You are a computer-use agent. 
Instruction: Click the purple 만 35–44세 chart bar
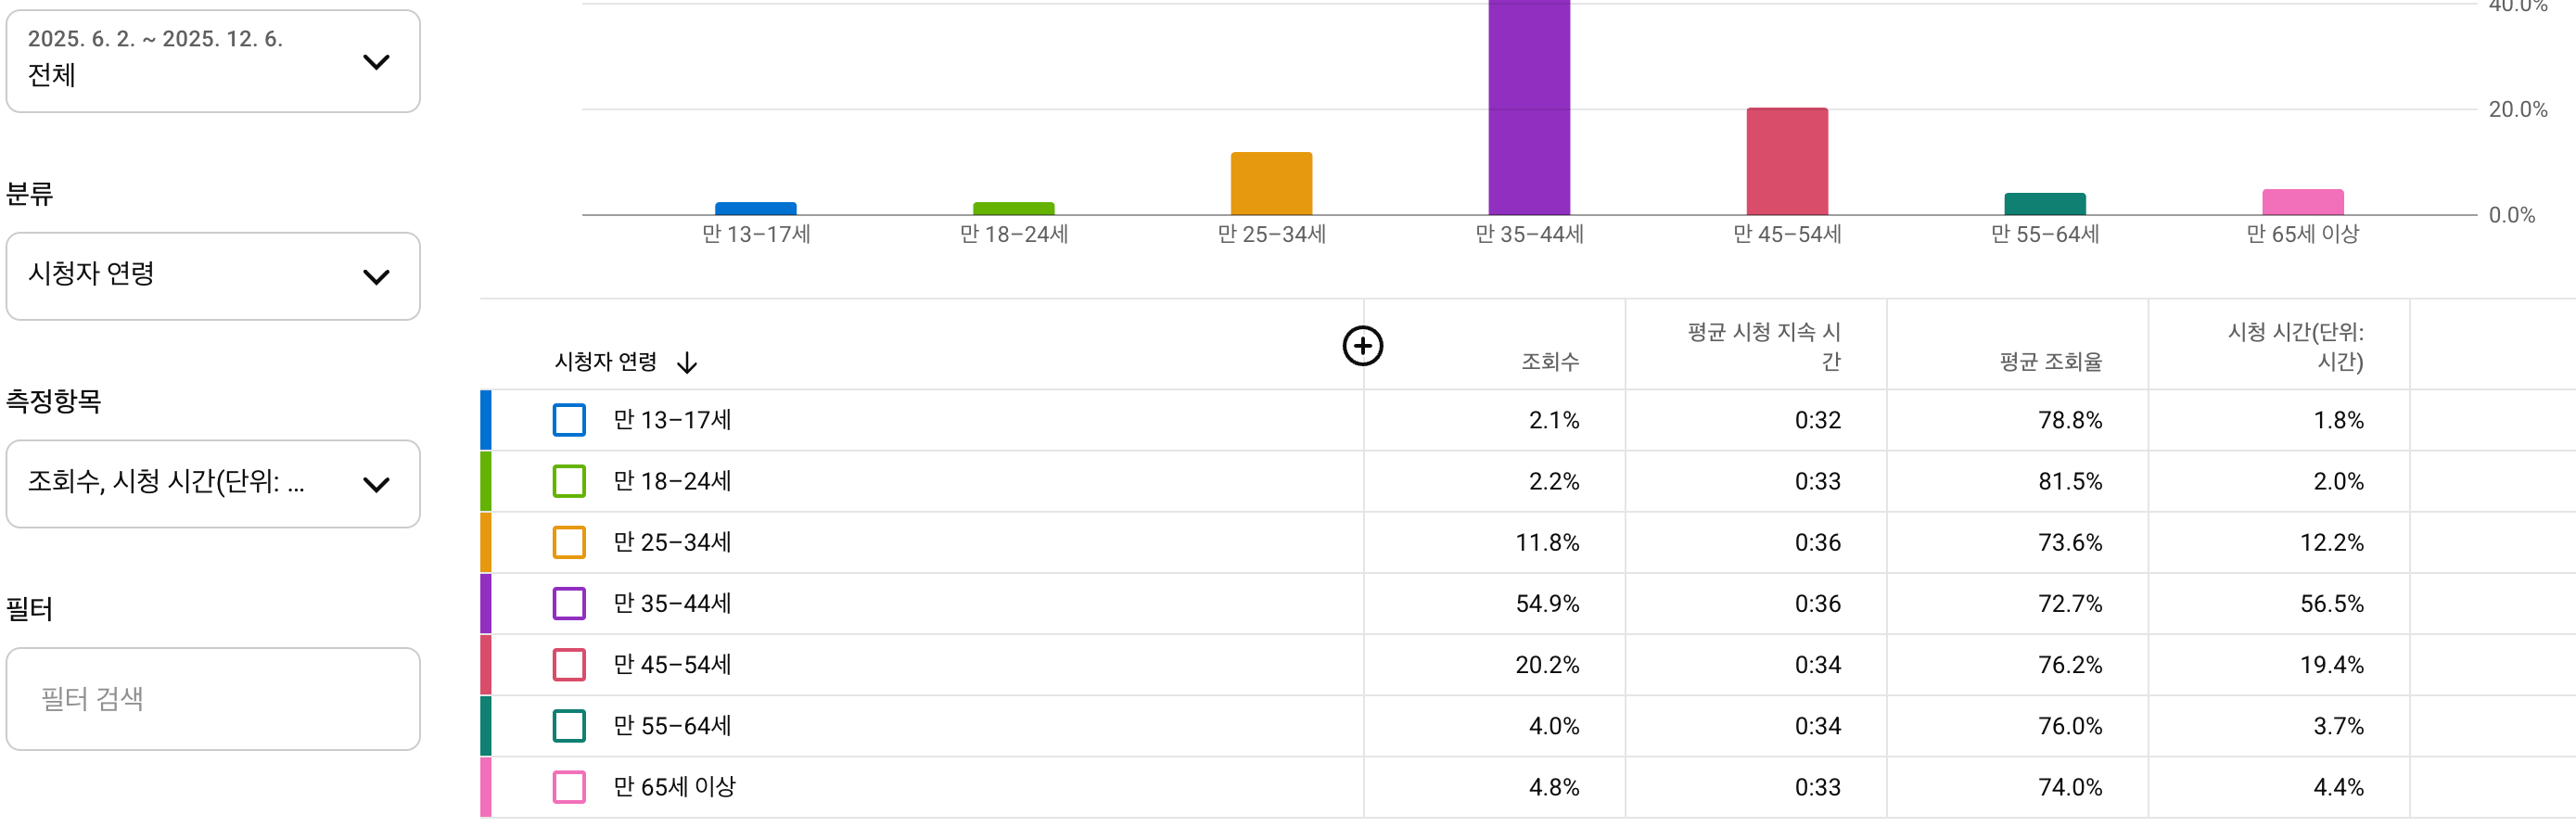click(x=1529, y=110)
